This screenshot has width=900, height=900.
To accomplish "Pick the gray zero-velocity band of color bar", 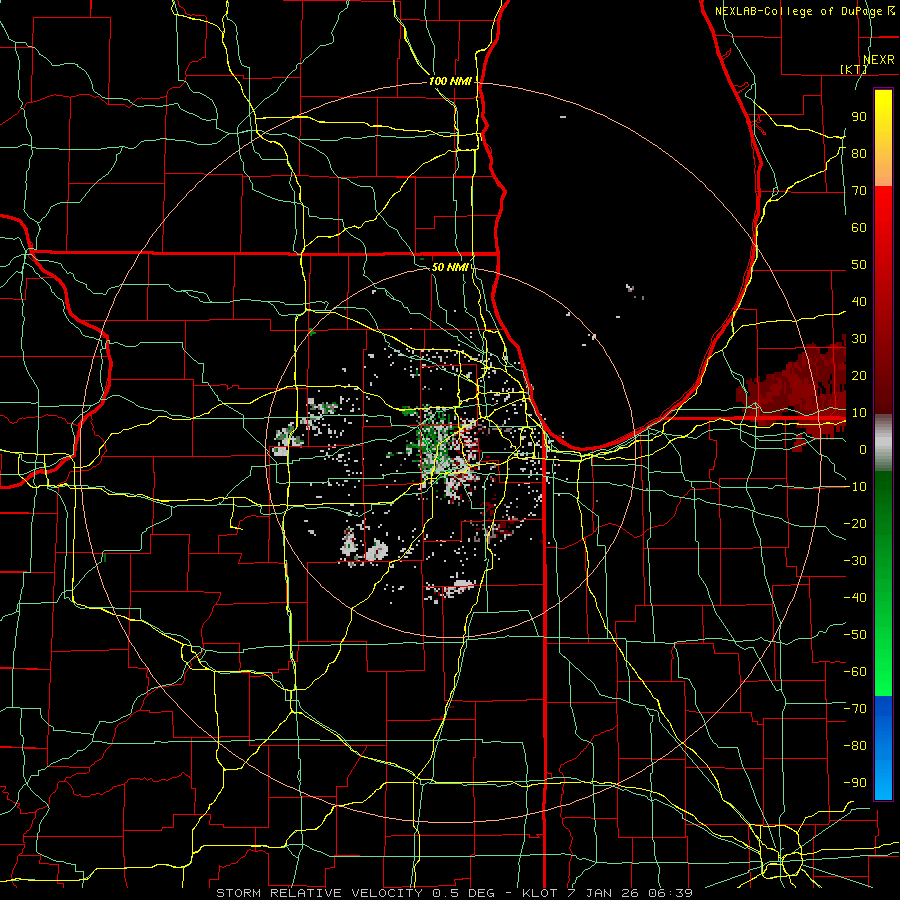I will tap(883, 443).
